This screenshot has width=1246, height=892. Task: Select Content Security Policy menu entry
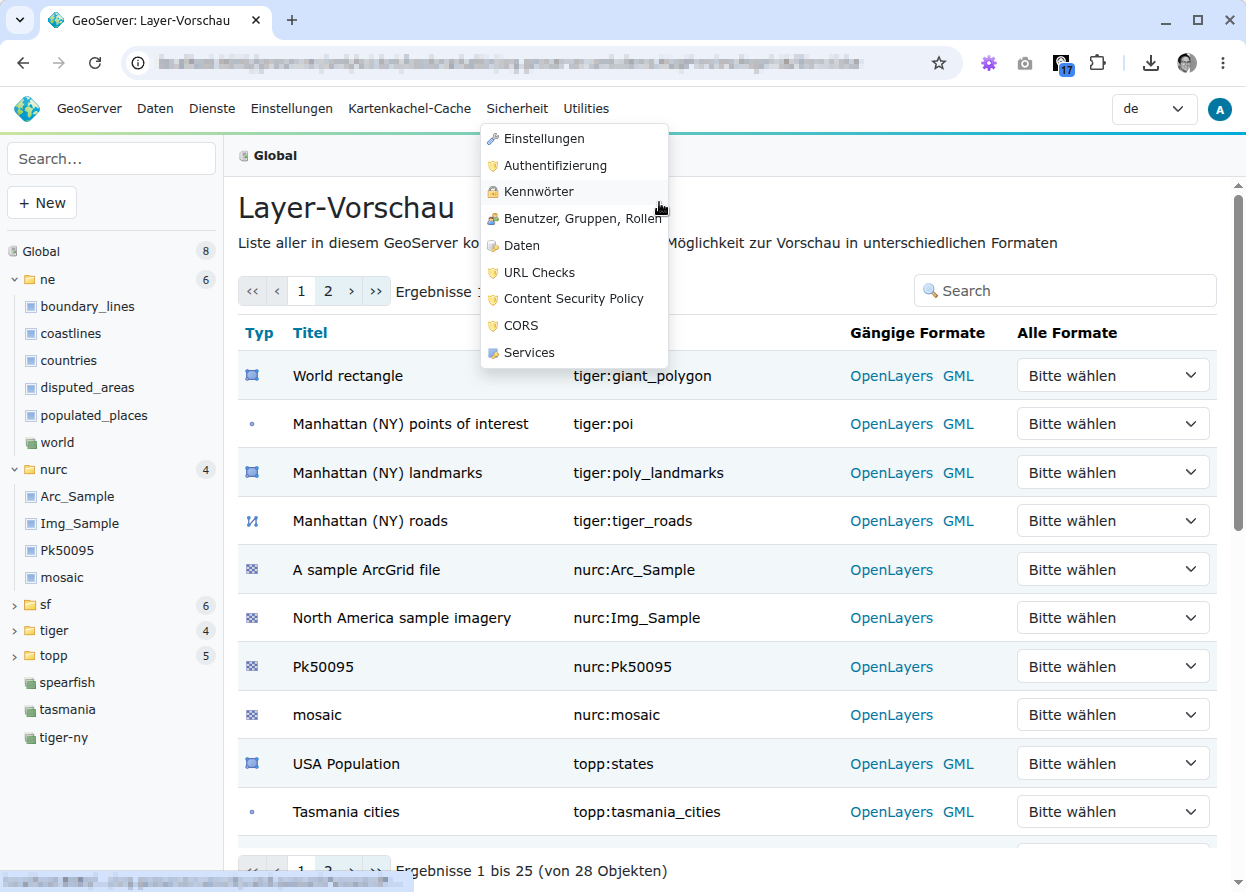(574, 299)
